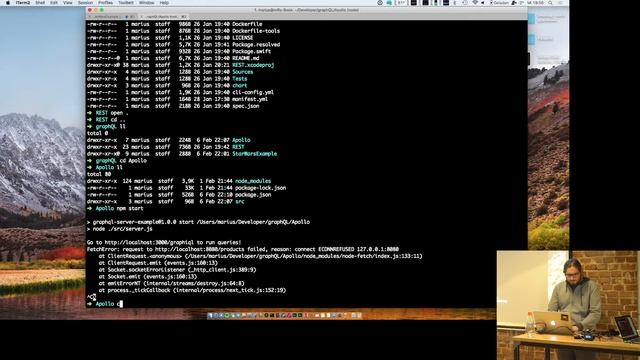The height and width of the screenshot is (360, 640).
Task: Click the localhost:3000/graphiql URL line
Action: (164, 242)
